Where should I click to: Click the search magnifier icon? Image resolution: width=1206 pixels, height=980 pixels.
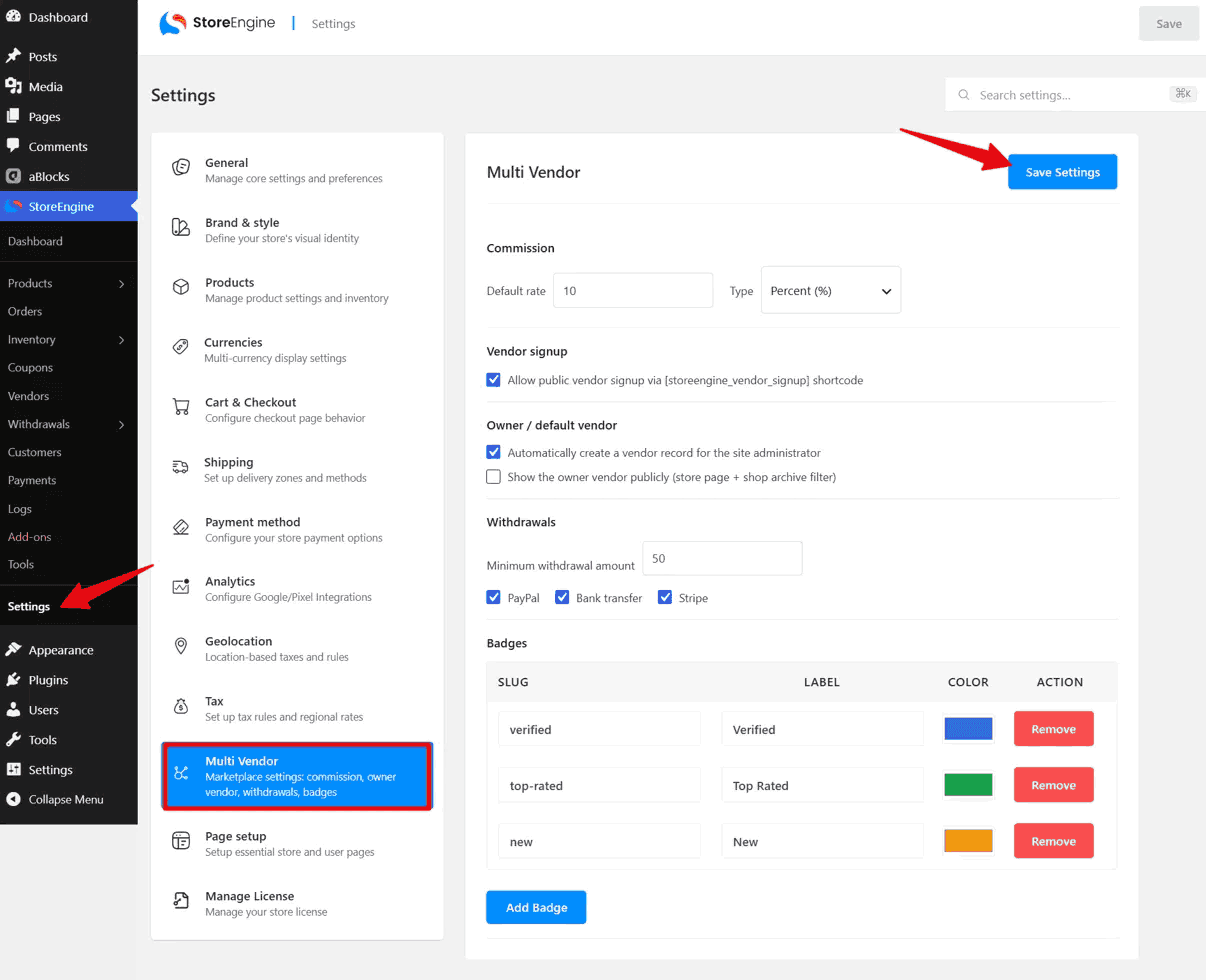coord(964,95)
